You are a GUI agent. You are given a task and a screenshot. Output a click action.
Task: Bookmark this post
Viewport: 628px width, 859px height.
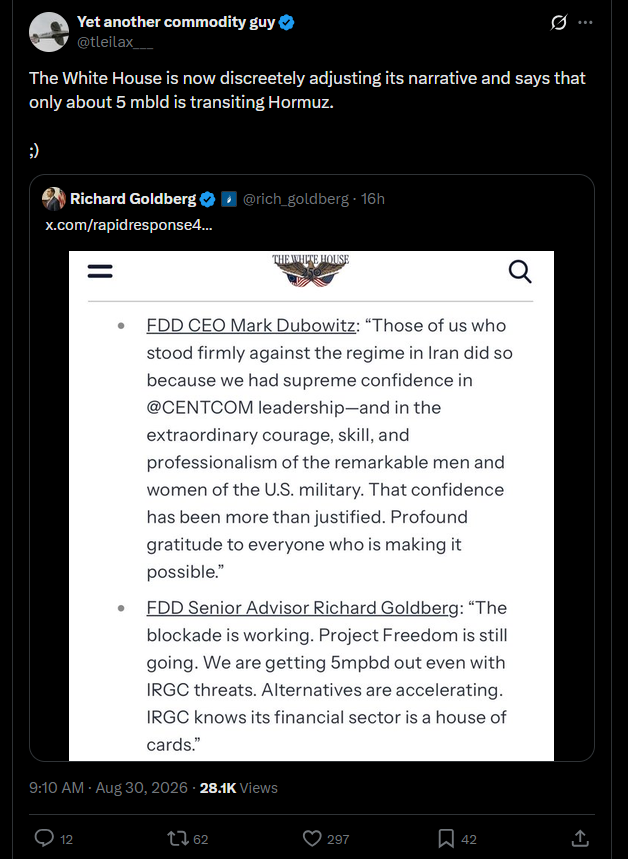coord(446,839)
